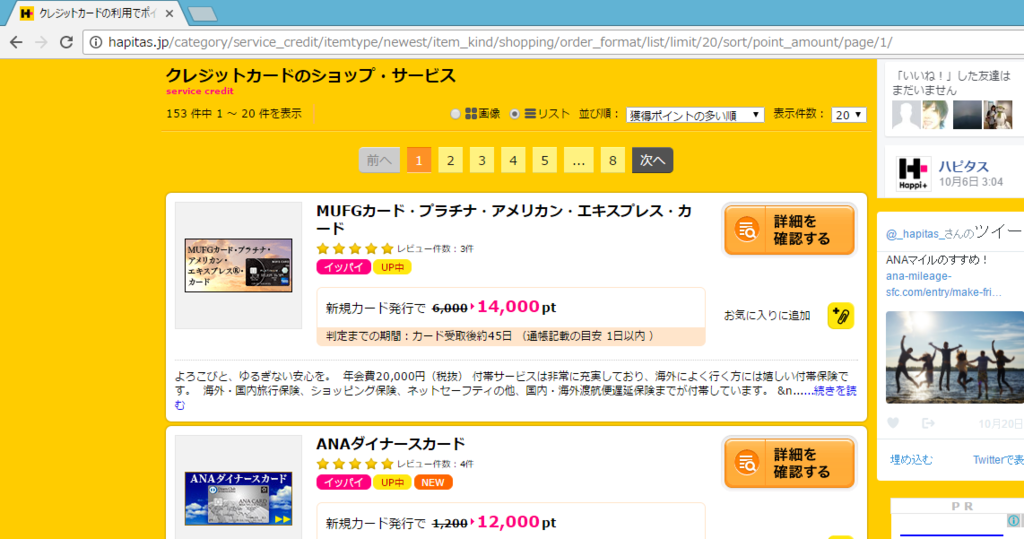This screenshot has width=1024, height=539.
Task: Click the UP中 badge on MUFG card
Action: (392, 267)
